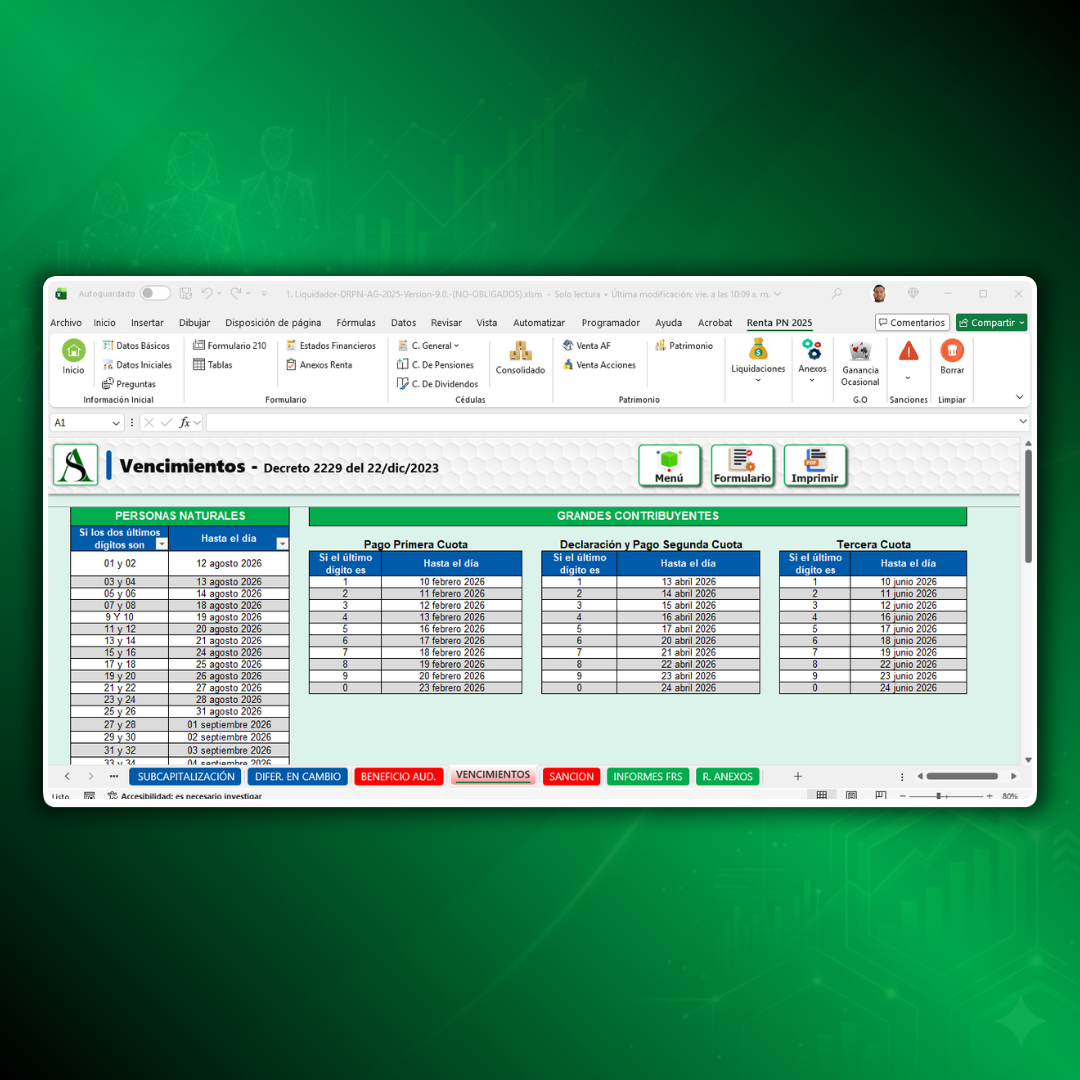1080x1080 pixels.
Task: Click the Sanciones warning triangle icon
Action: point(908,351)
